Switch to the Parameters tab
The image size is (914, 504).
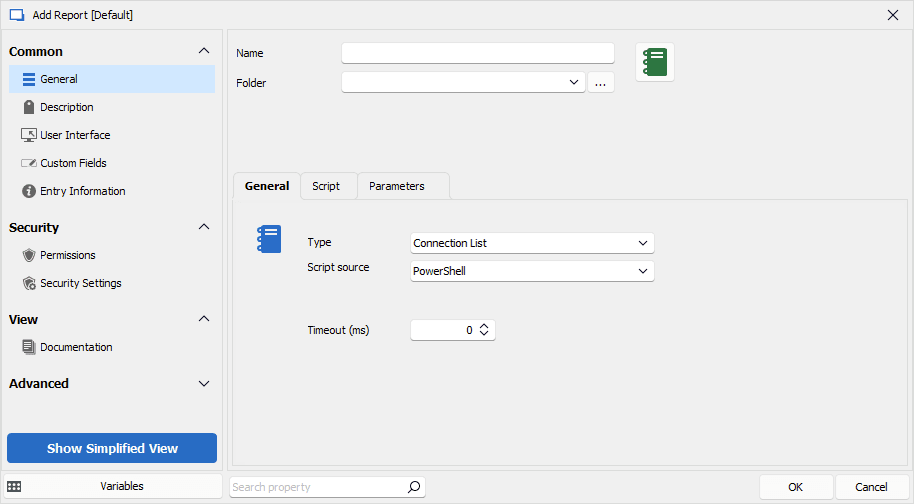[397, 186]
